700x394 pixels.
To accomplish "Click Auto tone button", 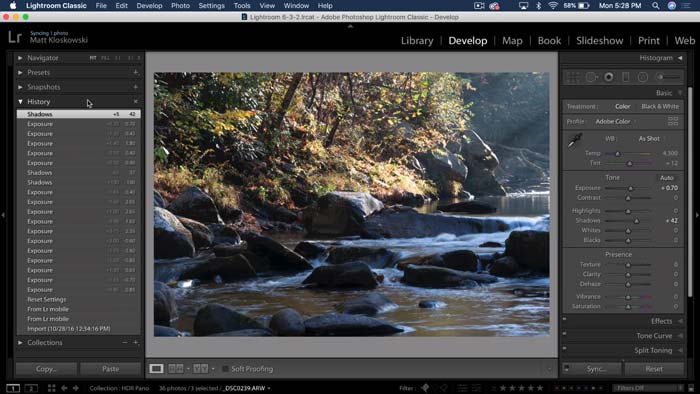I will tap(667, 178).
